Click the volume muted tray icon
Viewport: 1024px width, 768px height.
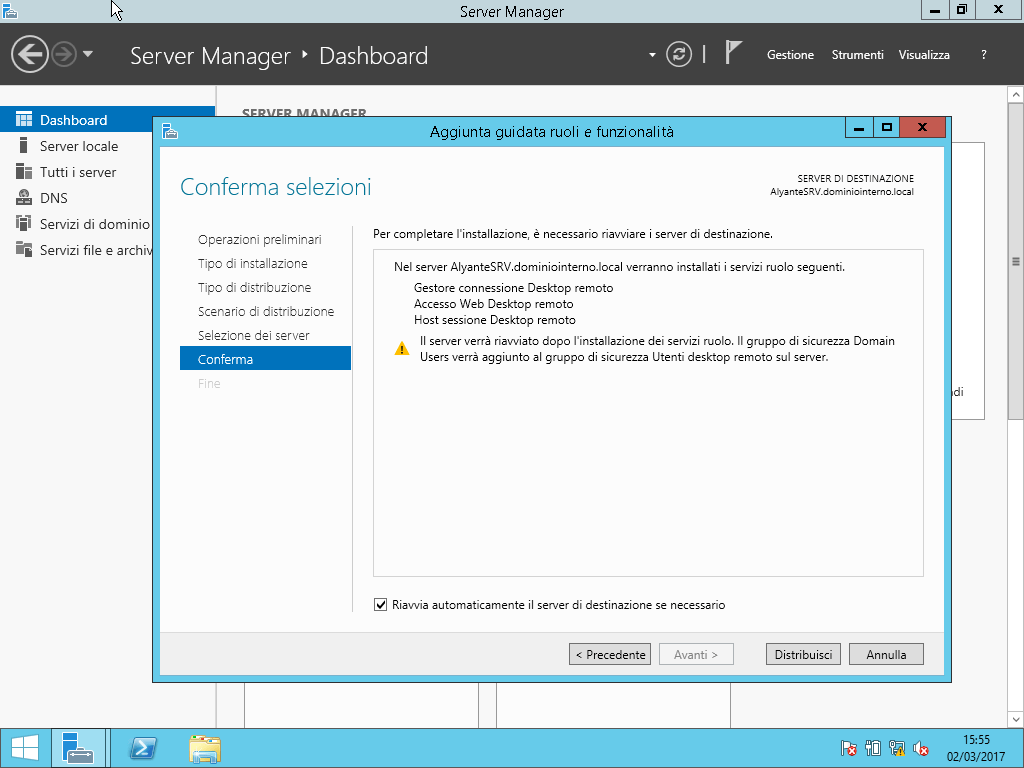click(x=921, y=748)
